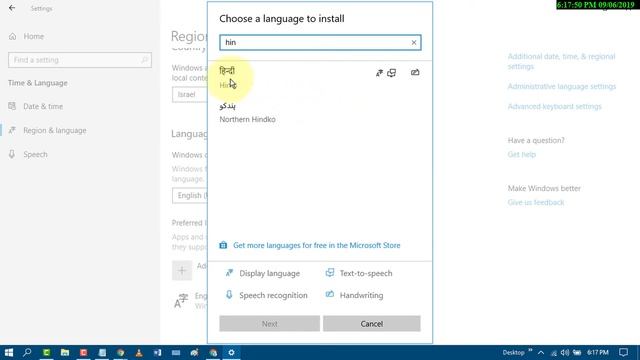This screenshot has height=360, width=640.
Task: Open Chrome from the taskbar
Action: coord(120,353)
